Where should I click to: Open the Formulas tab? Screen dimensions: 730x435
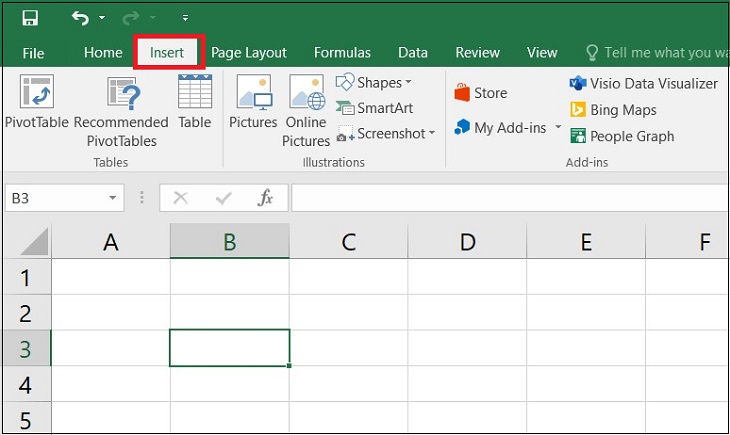(342, 53)
